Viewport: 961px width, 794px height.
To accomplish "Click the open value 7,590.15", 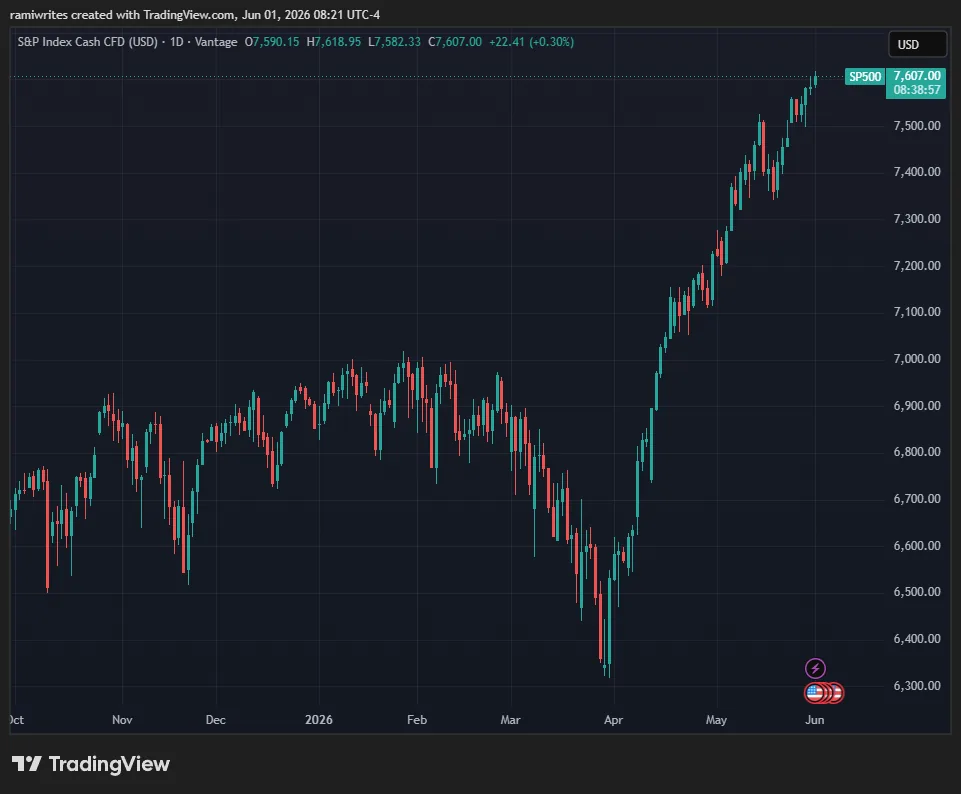I will [276, 42].
